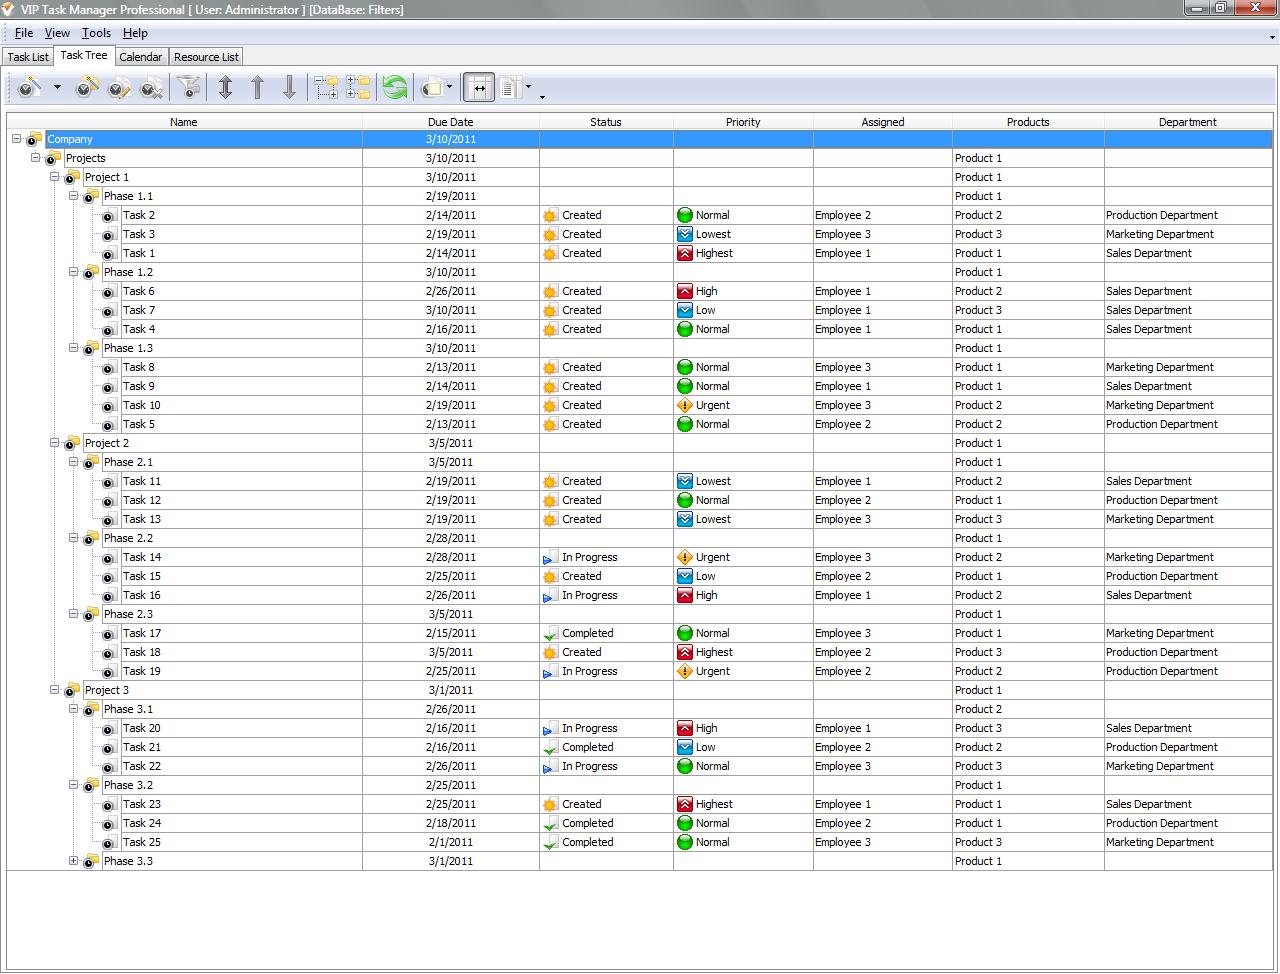Image resolution: width=1280 pixels, height=974 pixels.
Task: Click the funnel filter toolbar icon
Action: pyautogui.click(x=188, y=88)
